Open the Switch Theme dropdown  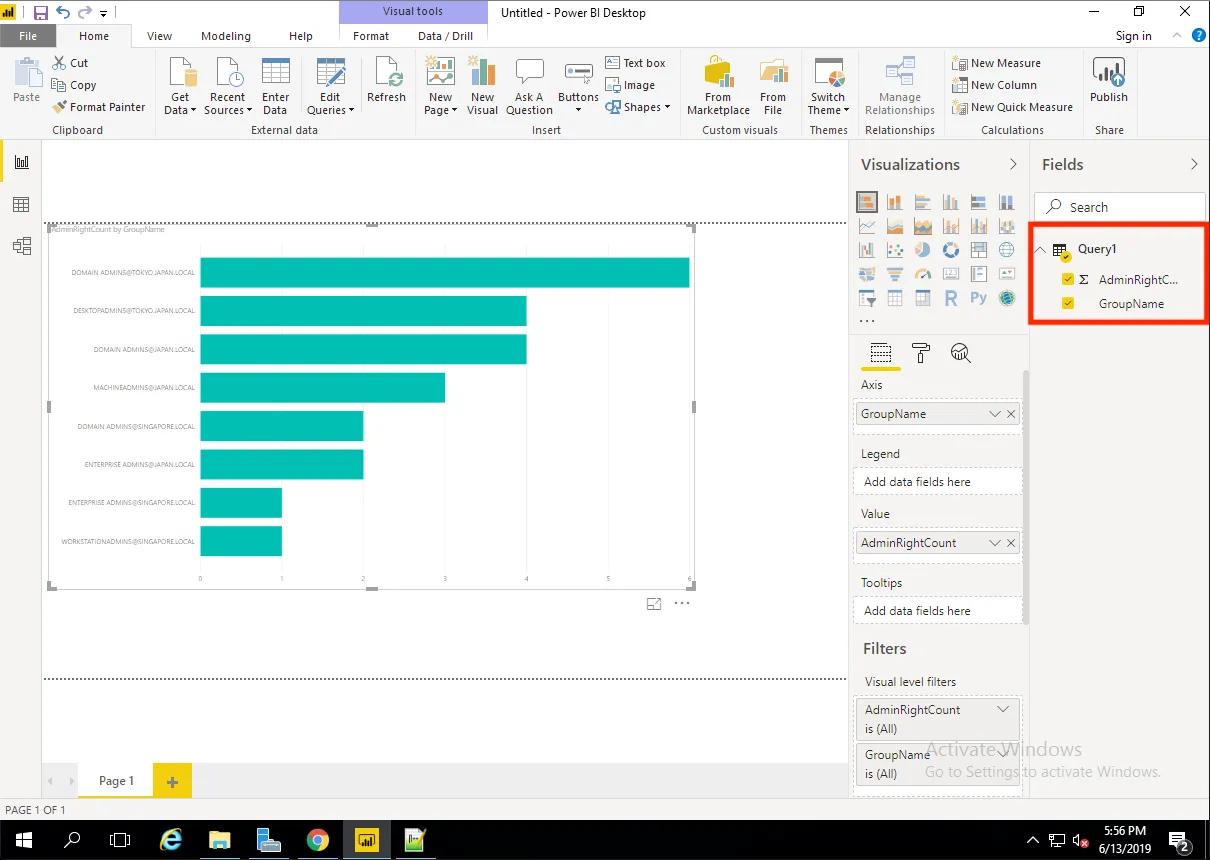pyautogui.click(x=828, y=86)
